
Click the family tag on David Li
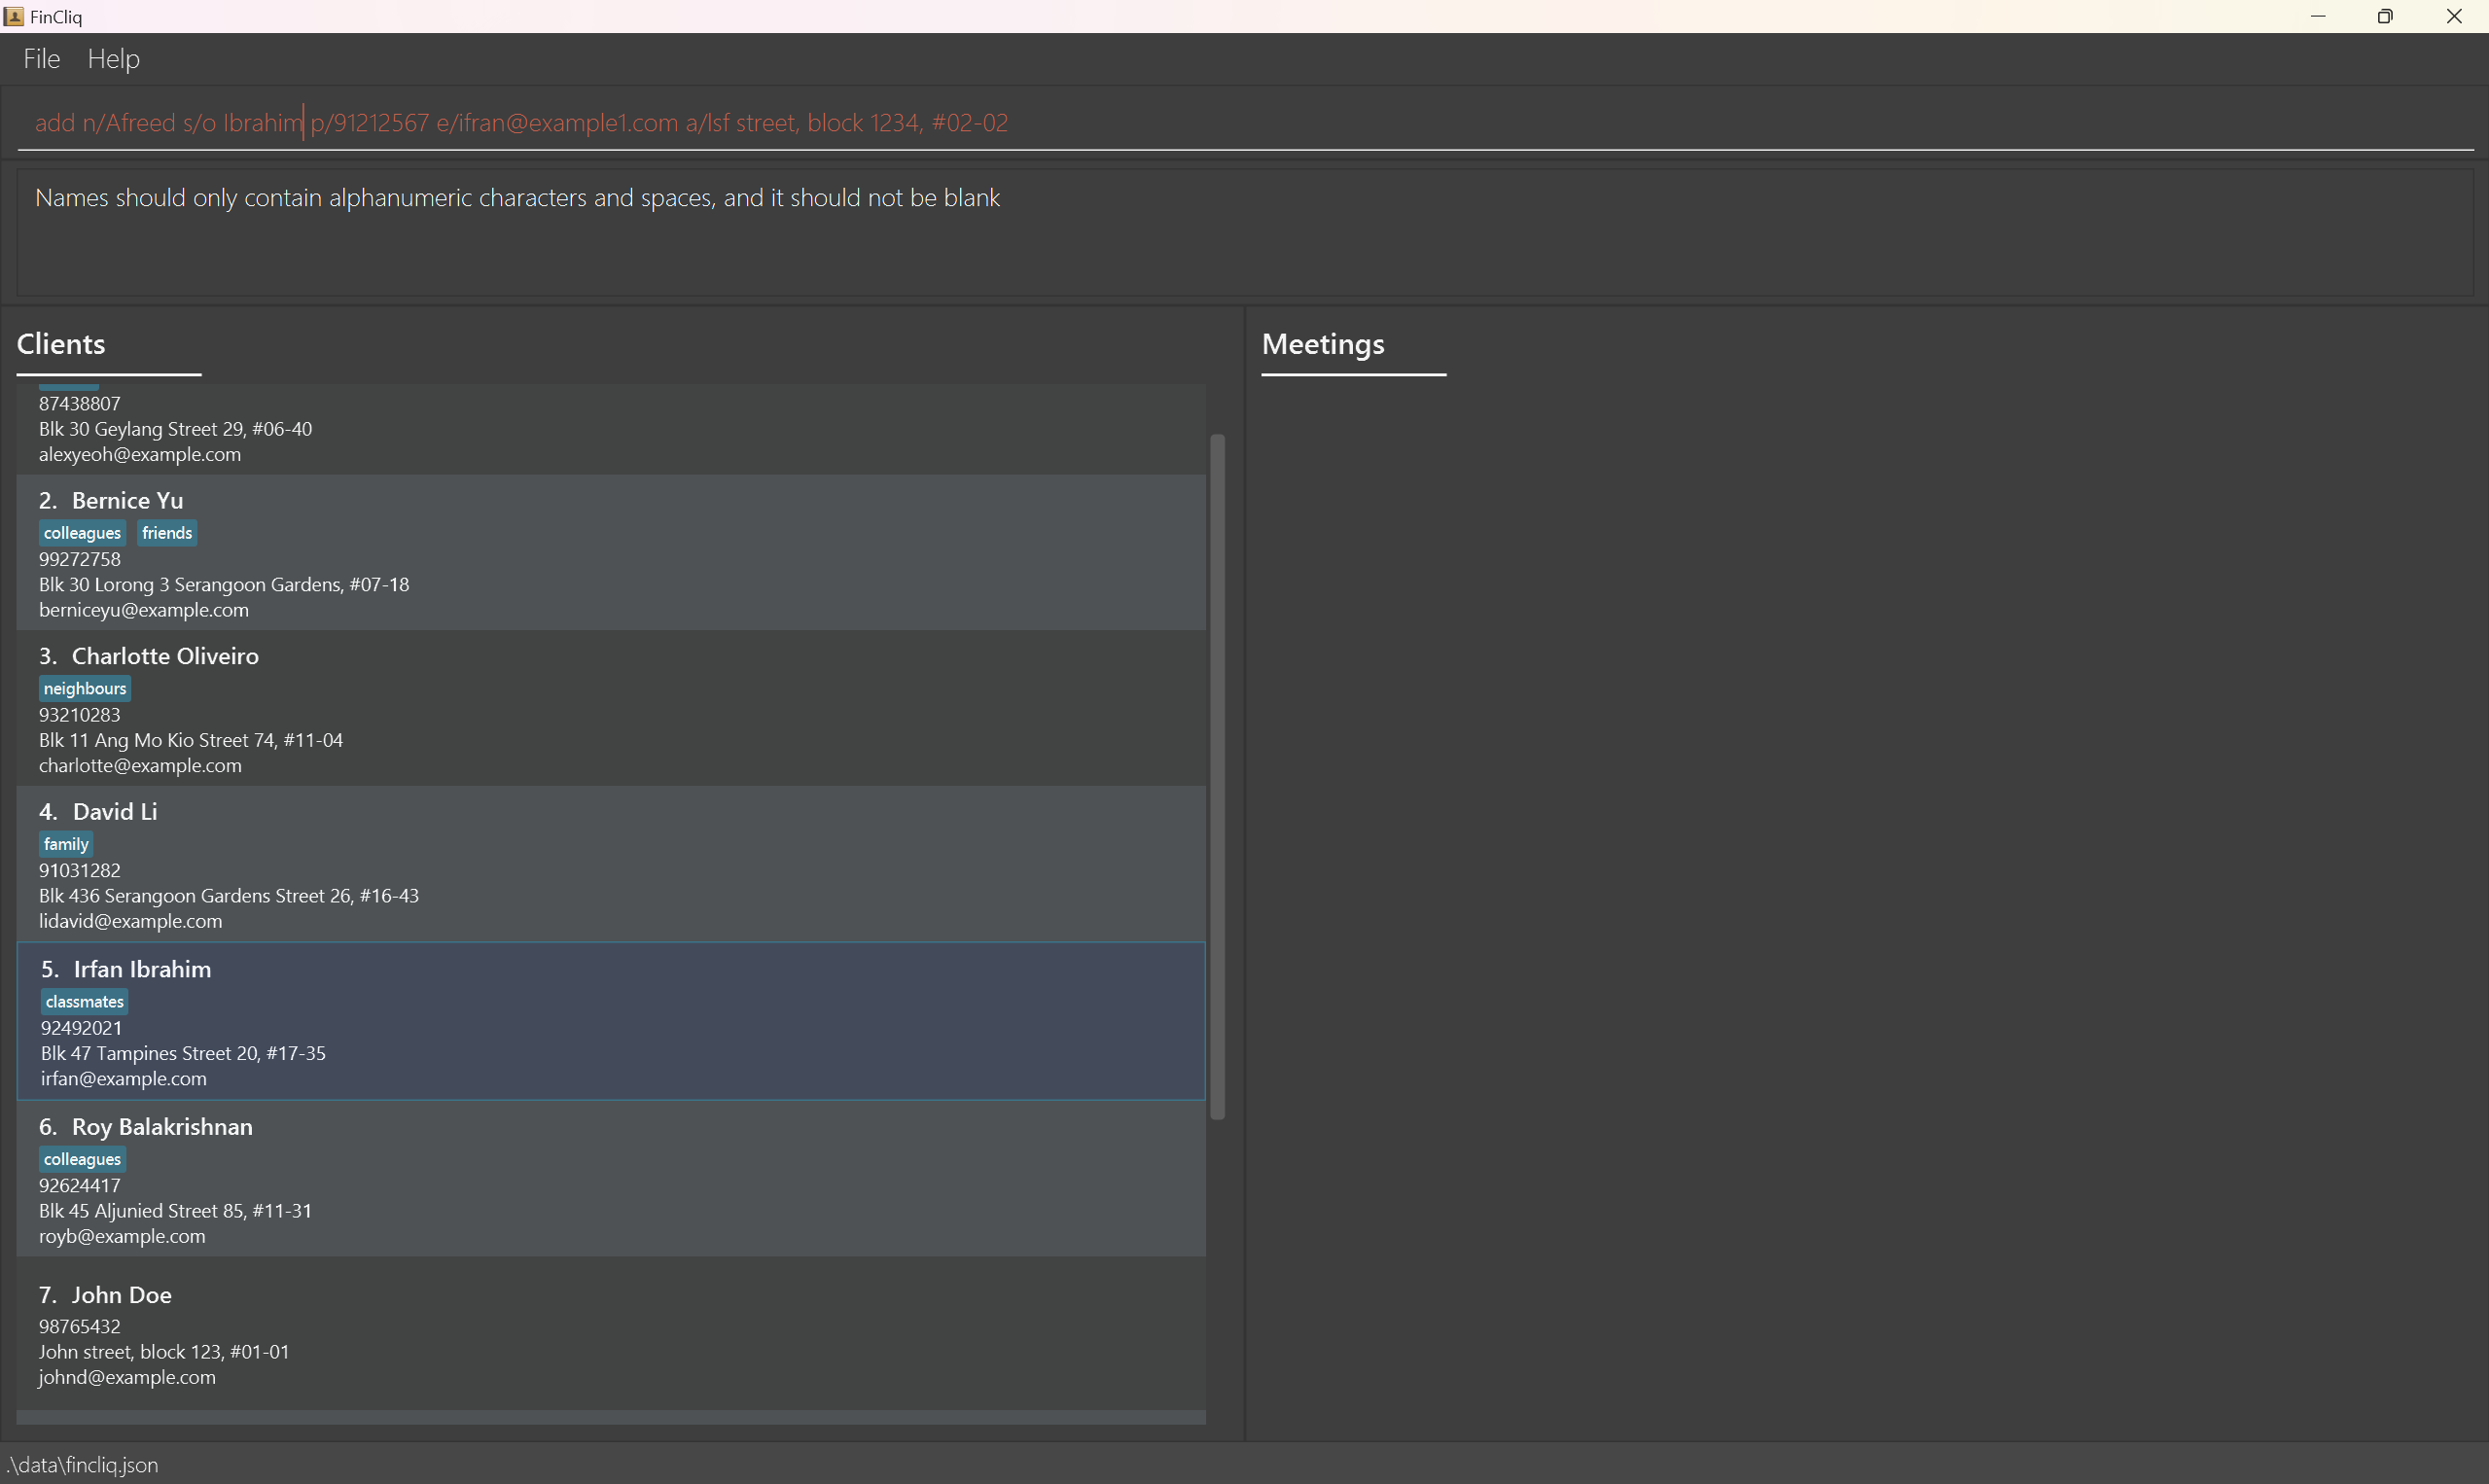[66, 844]
